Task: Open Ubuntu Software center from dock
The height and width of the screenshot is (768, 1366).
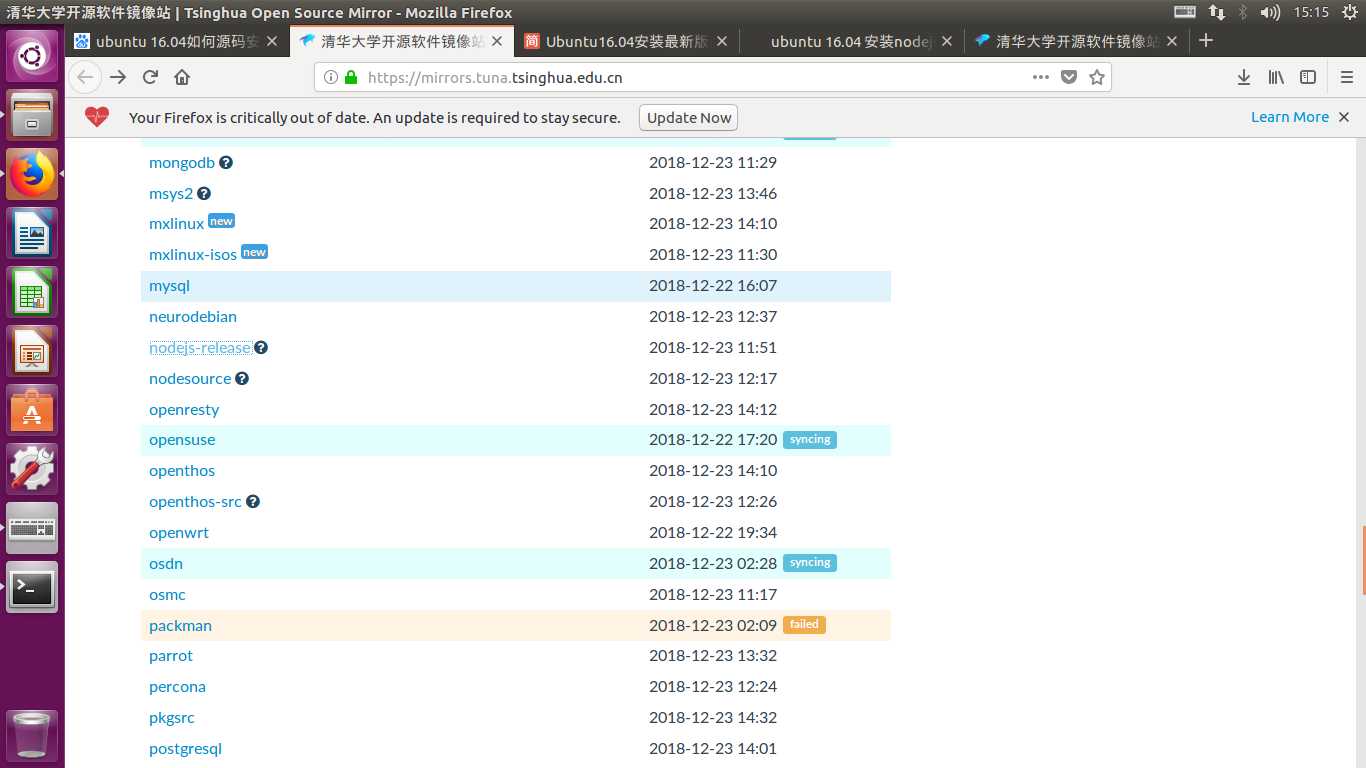Action: pos(32,410)
